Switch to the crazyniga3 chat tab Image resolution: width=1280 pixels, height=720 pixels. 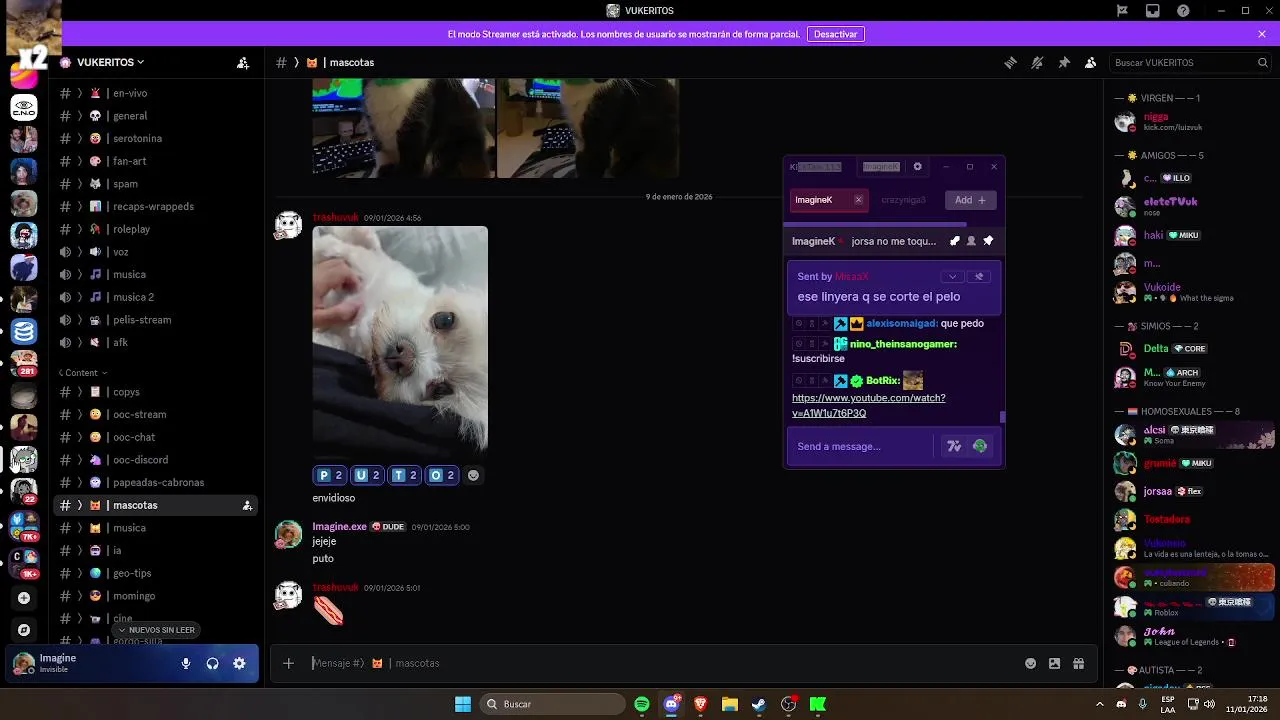point(903,200)
